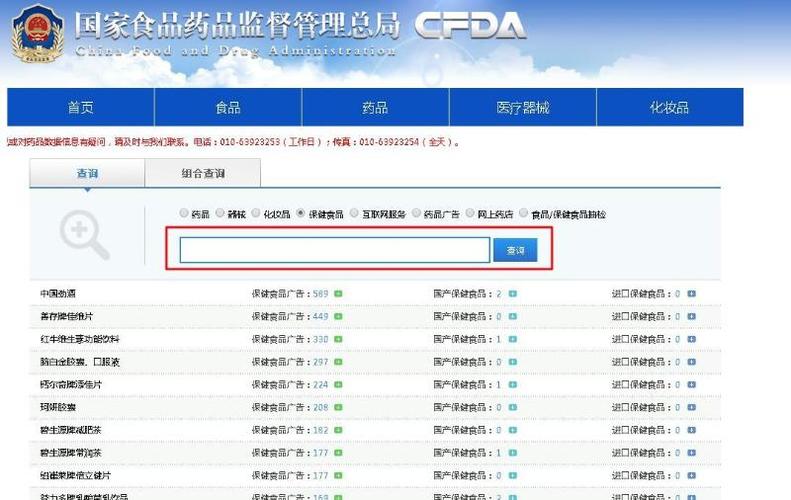Click green plus icon beside ad count 297
The width and height of the screenshot is (791, 500).
(338, 362)
